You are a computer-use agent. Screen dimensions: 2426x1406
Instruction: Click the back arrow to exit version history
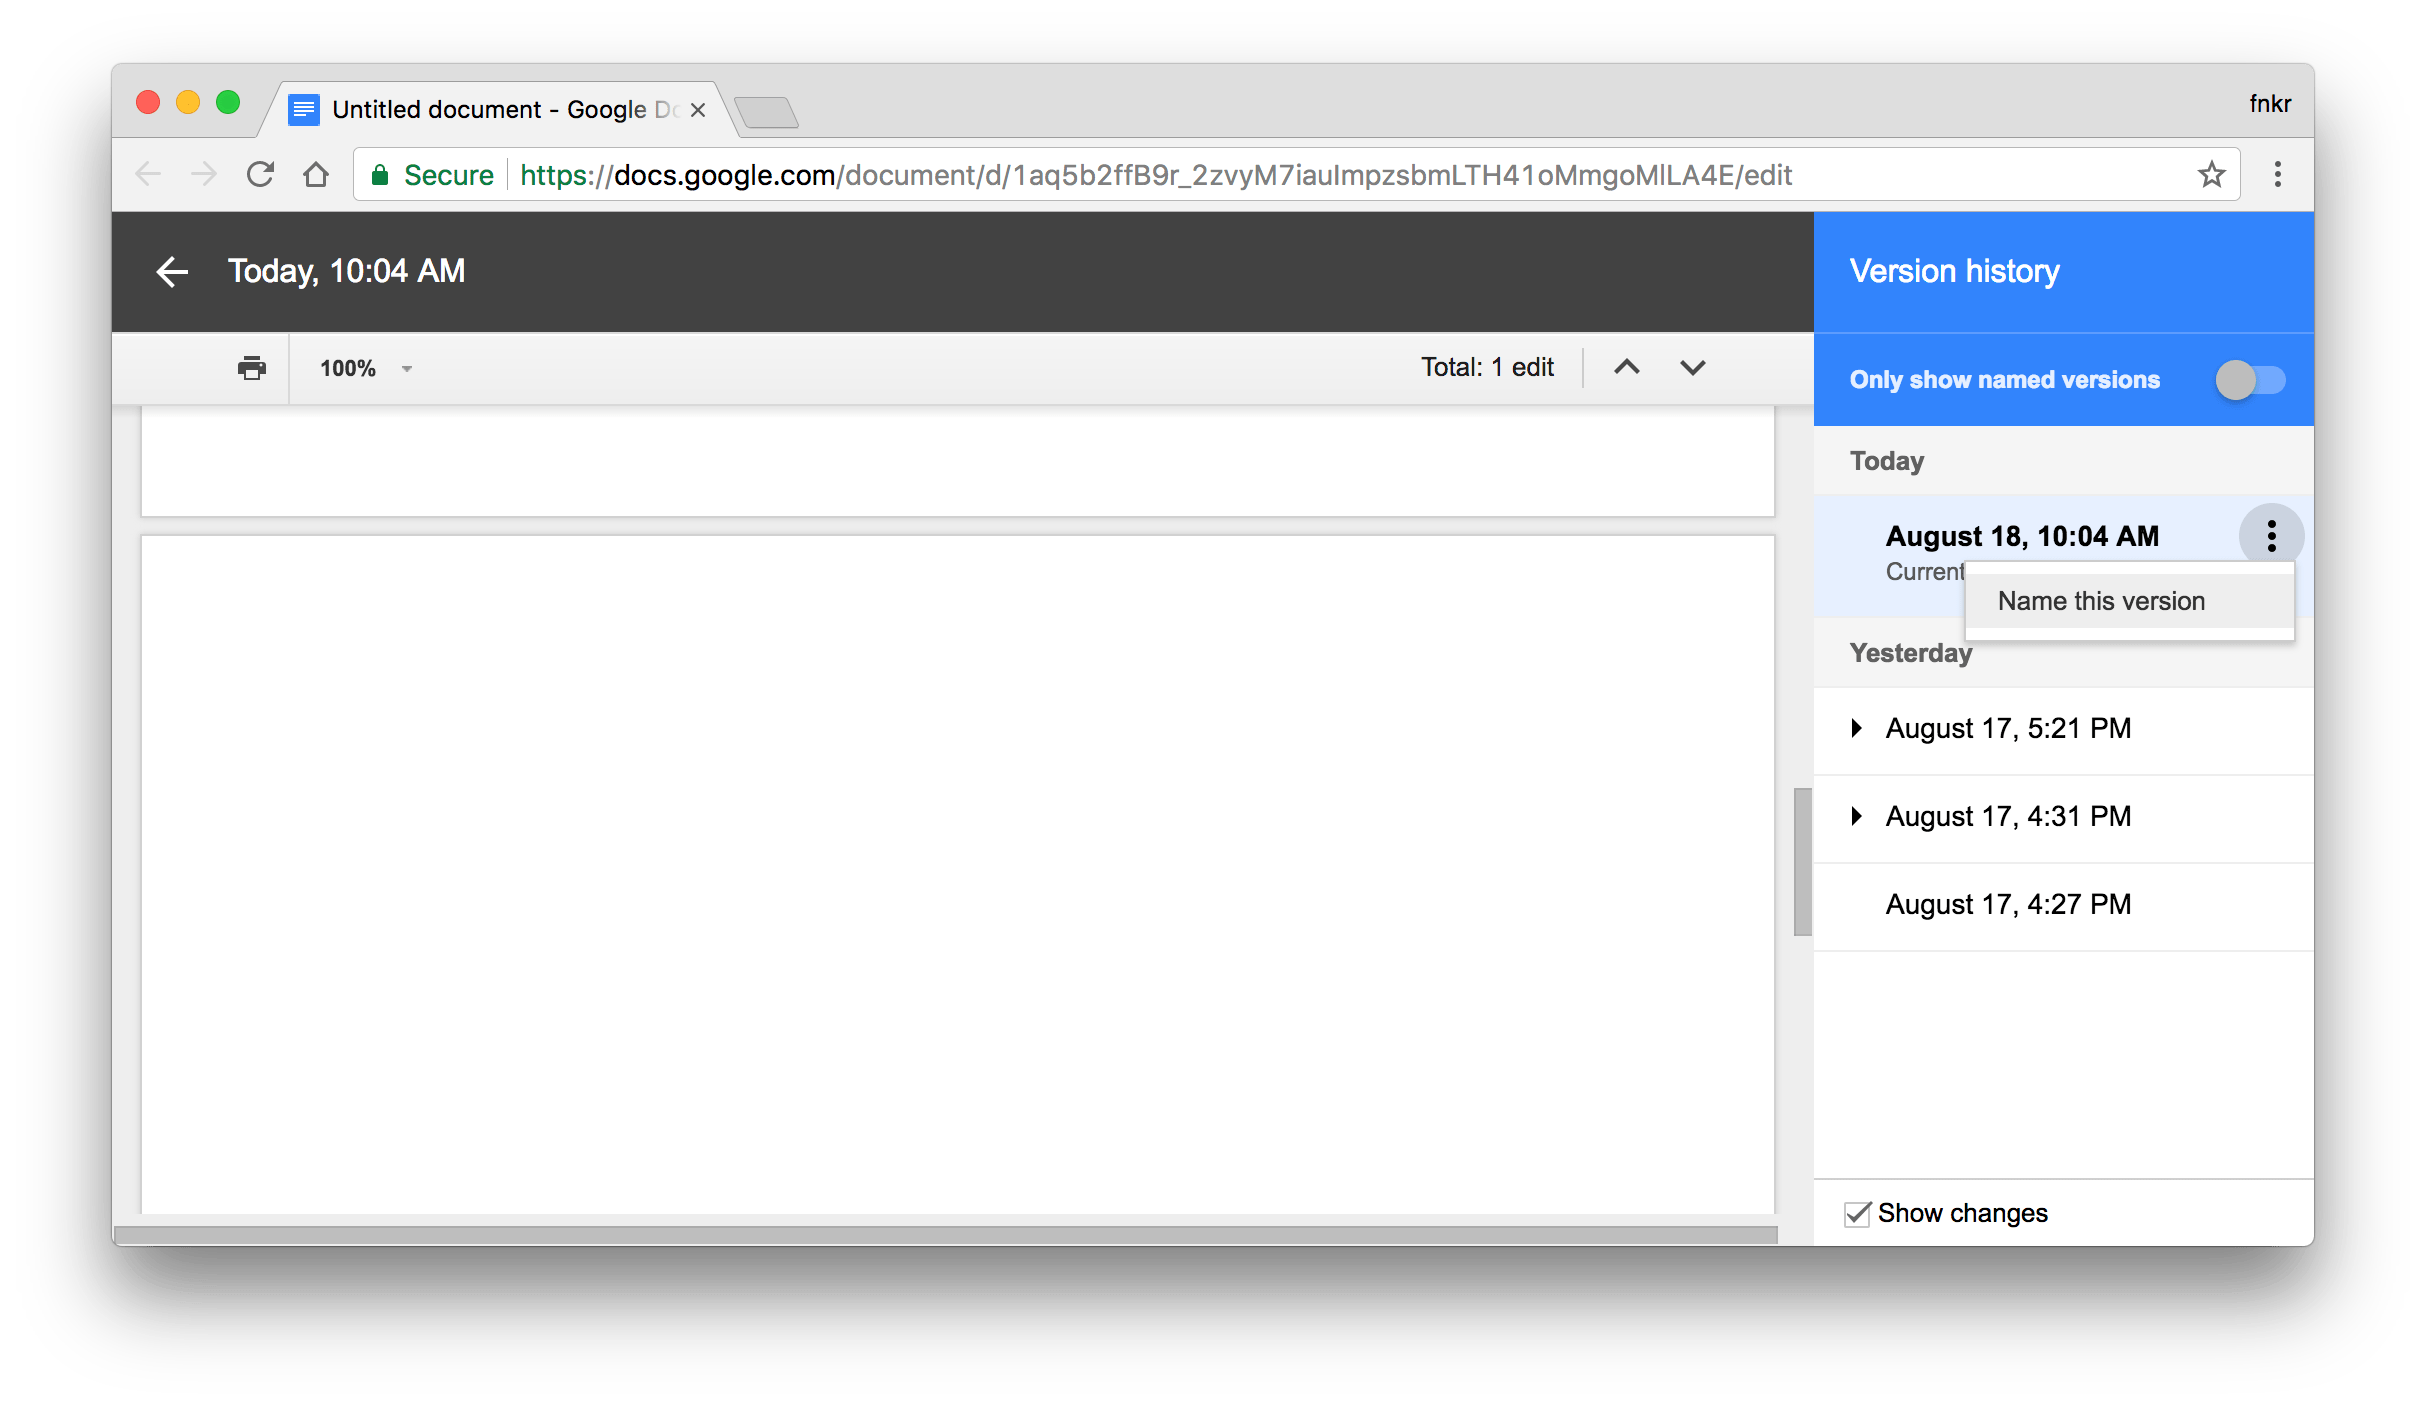[x=171, y=271]
